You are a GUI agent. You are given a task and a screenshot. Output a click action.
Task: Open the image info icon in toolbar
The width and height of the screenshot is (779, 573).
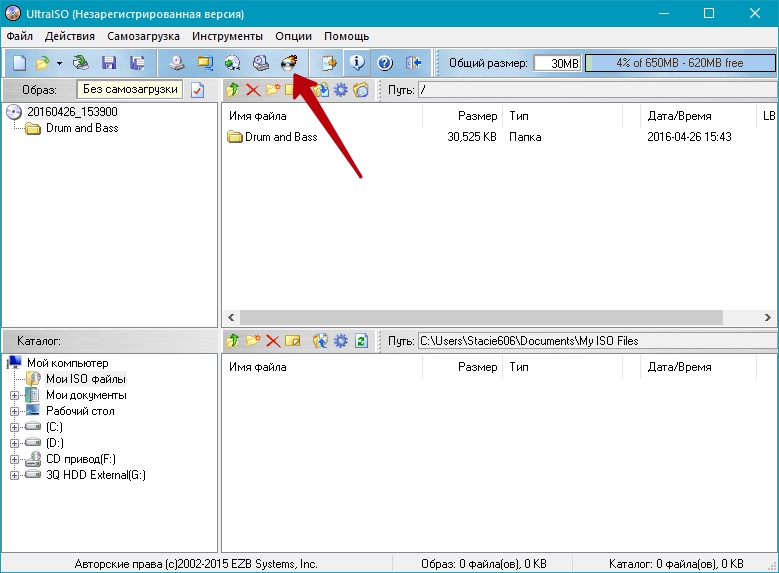[x=356, y=63]
